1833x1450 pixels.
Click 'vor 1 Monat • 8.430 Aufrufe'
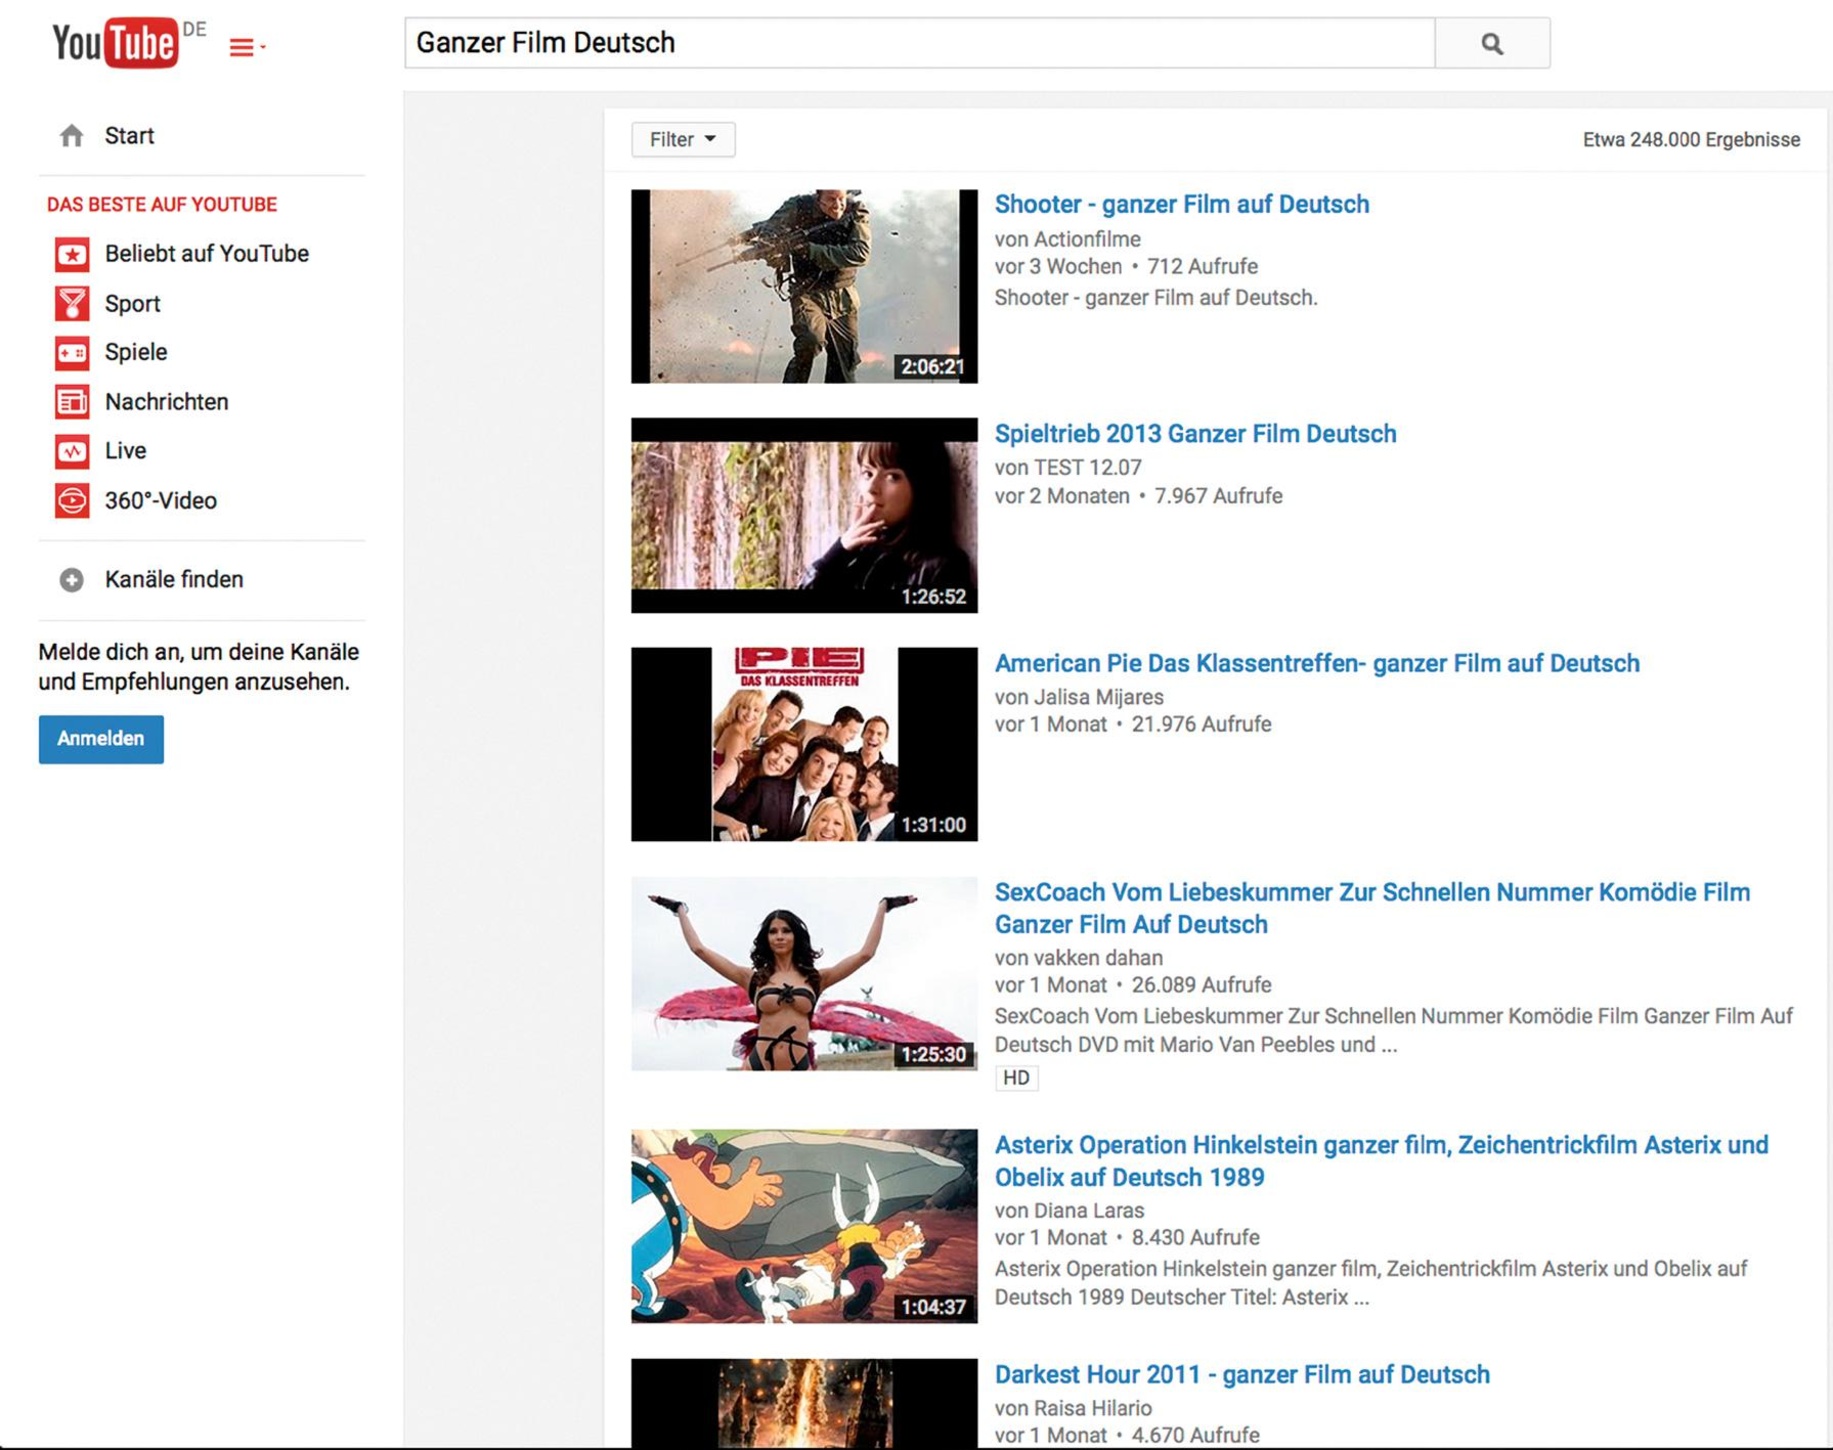click(1127, 1238)
